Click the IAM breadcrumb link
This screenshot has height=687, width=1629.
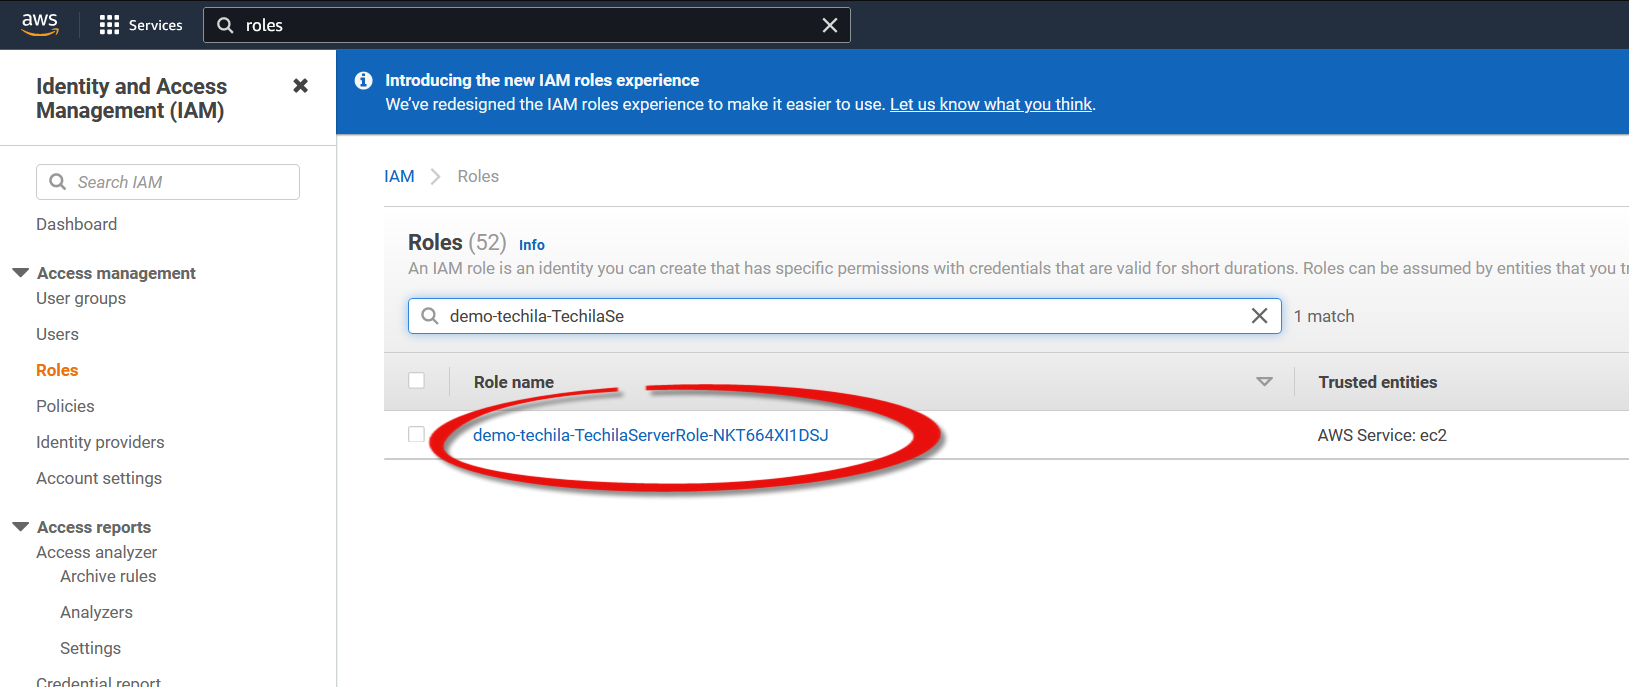tap(399, 176)
